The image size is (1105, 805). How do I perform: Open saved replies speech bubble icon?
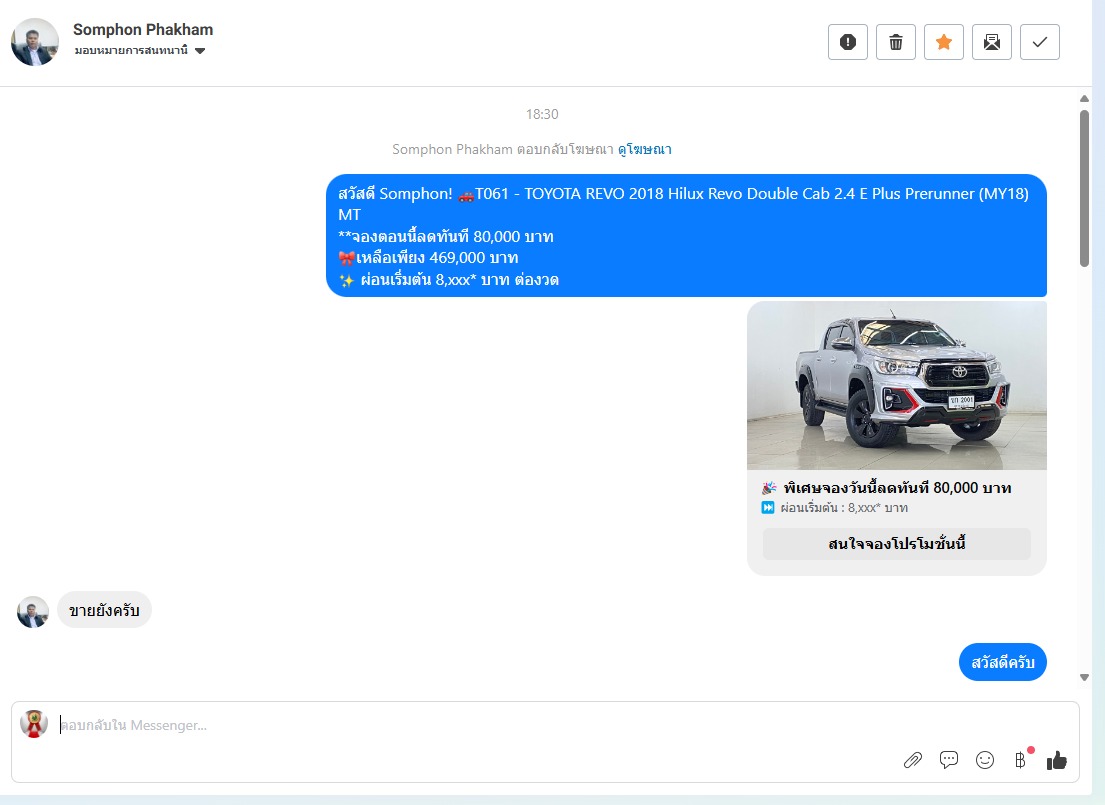[x=949, y=760]
